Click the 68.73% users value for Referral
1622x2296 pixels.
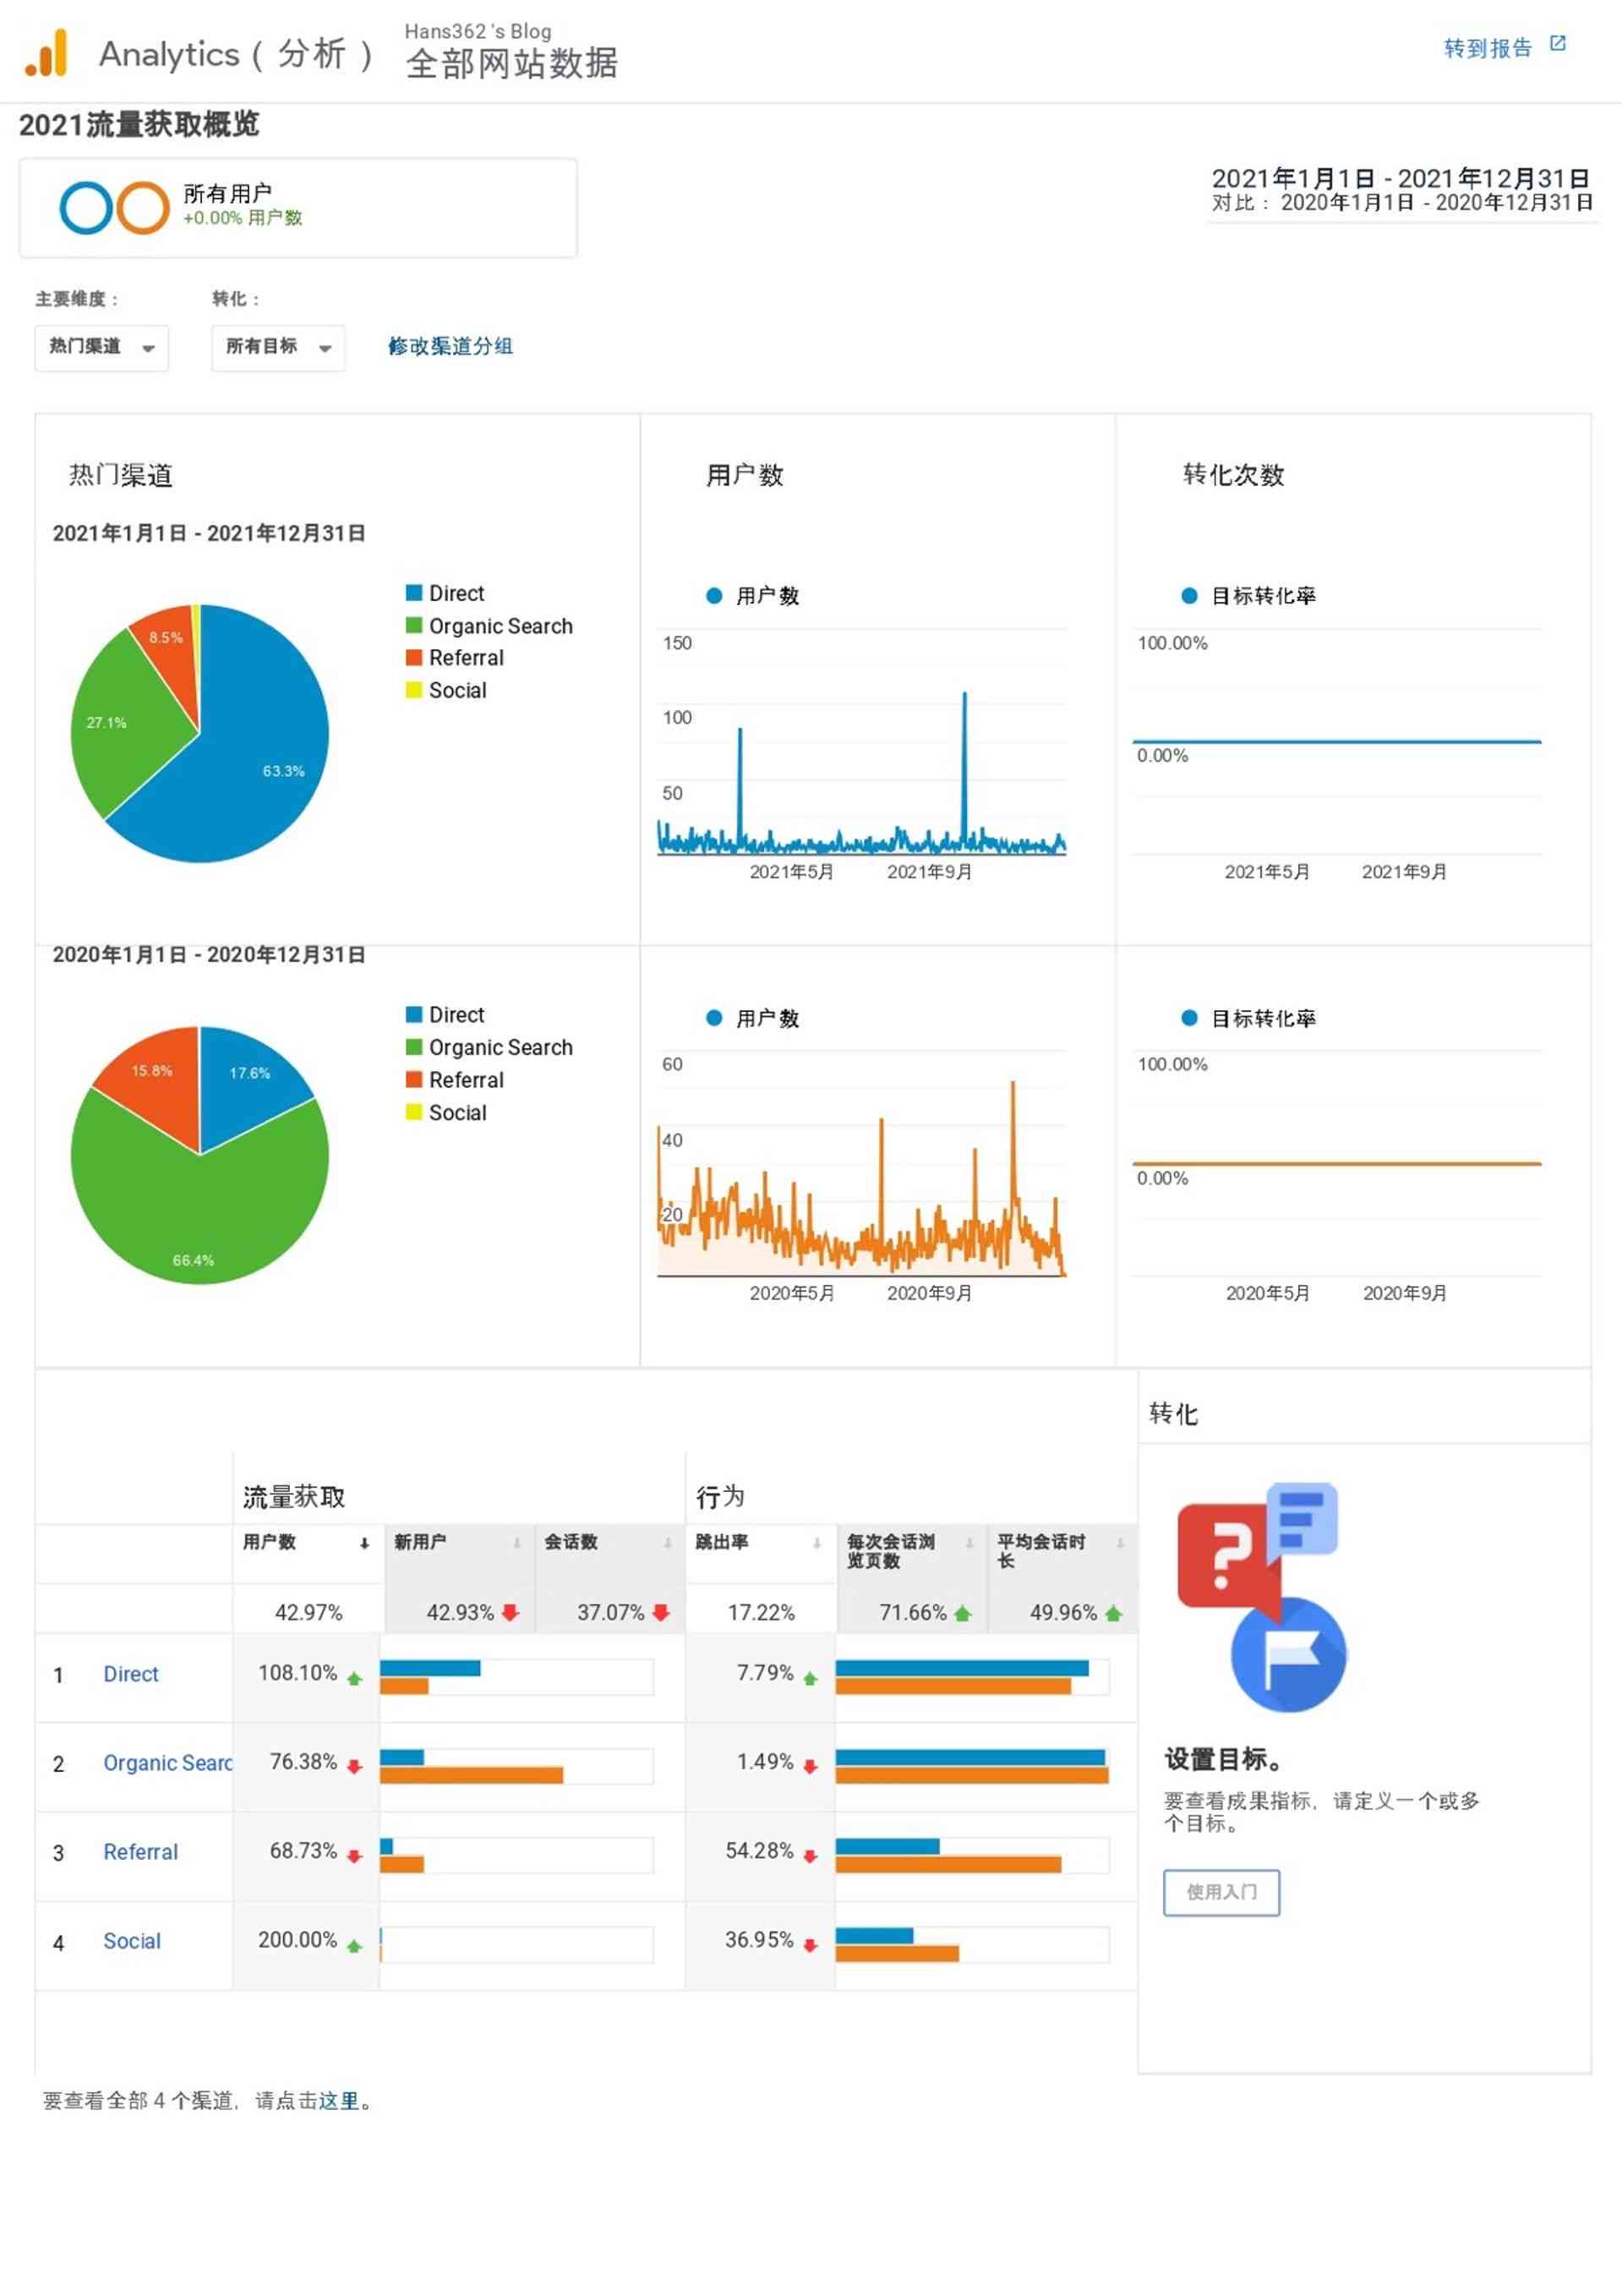click(303, 1852)
